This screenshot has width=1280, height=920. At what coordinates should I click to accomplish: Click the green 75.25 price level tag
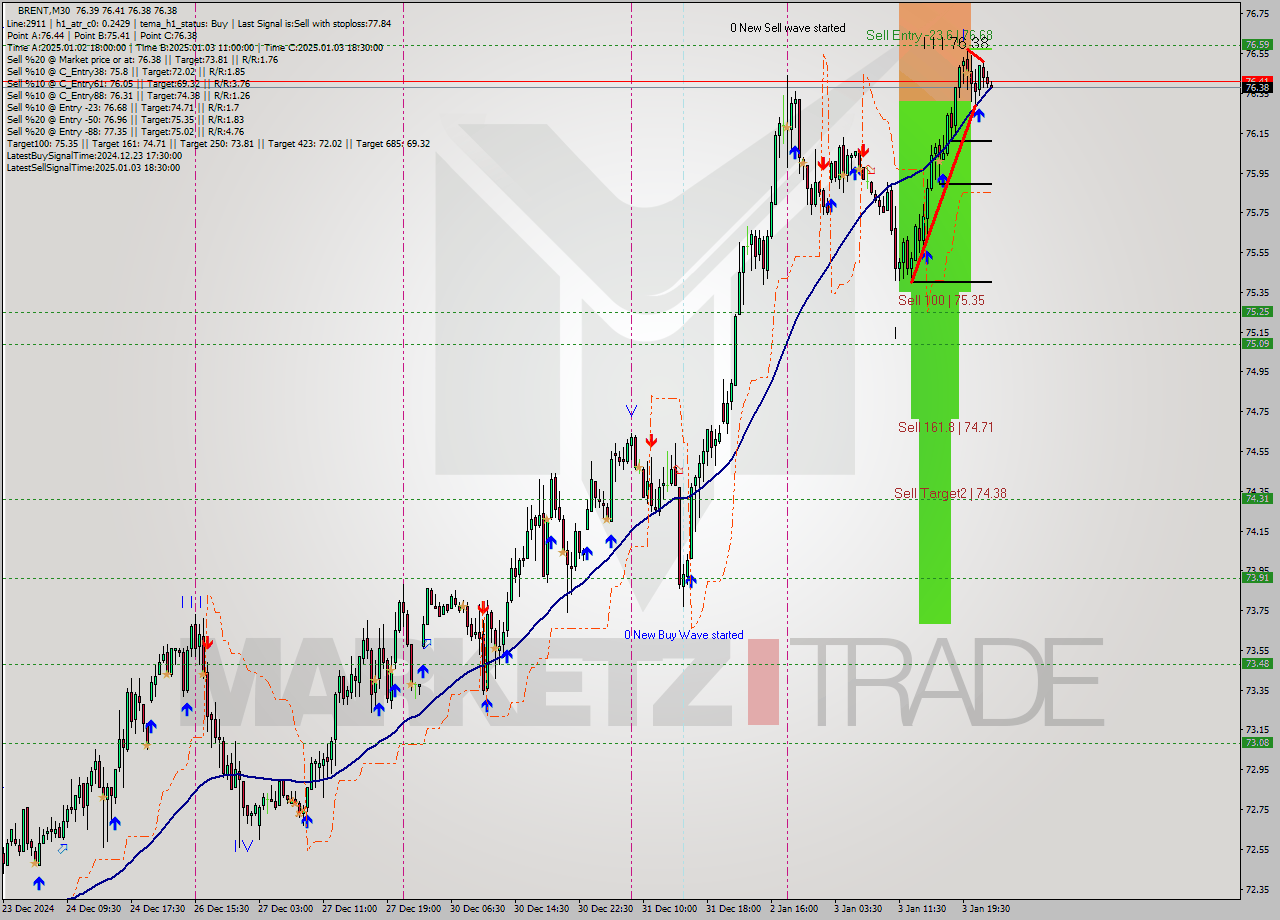pyautogui.click(x=1257, y=312)
